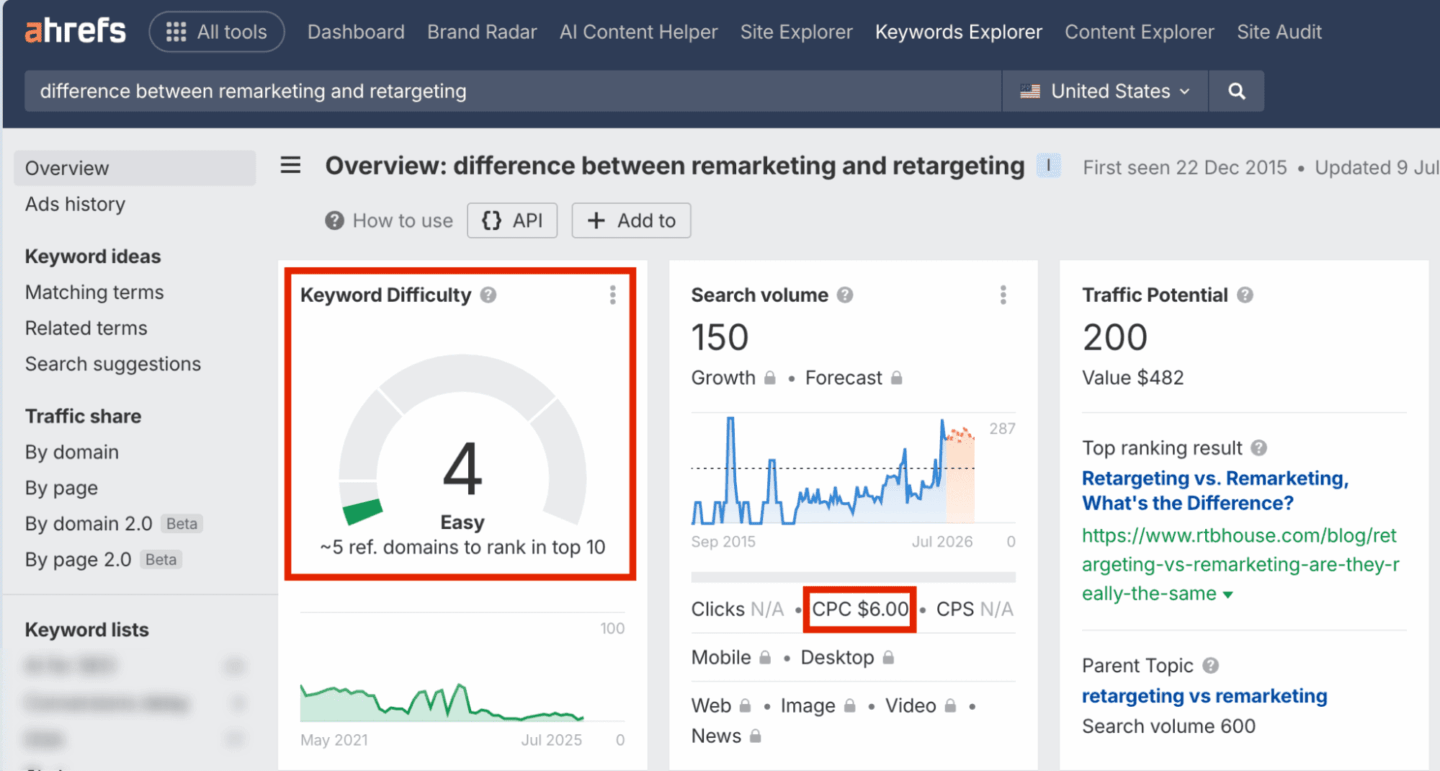Open Brand Radar
This screenshot has width=1440, height=771.
pyautogui.click(x=482, y=32)
